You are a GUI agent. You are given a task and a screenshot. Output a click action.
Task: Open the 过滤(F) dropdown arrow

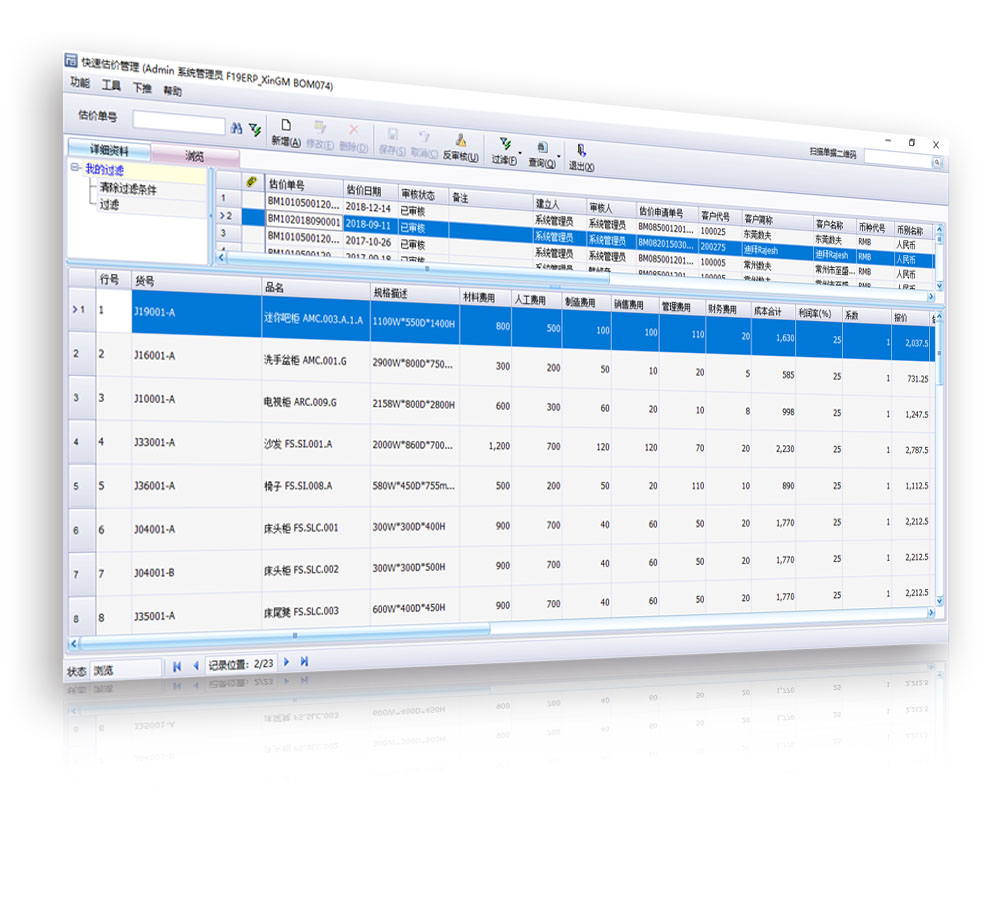(521, 153)
